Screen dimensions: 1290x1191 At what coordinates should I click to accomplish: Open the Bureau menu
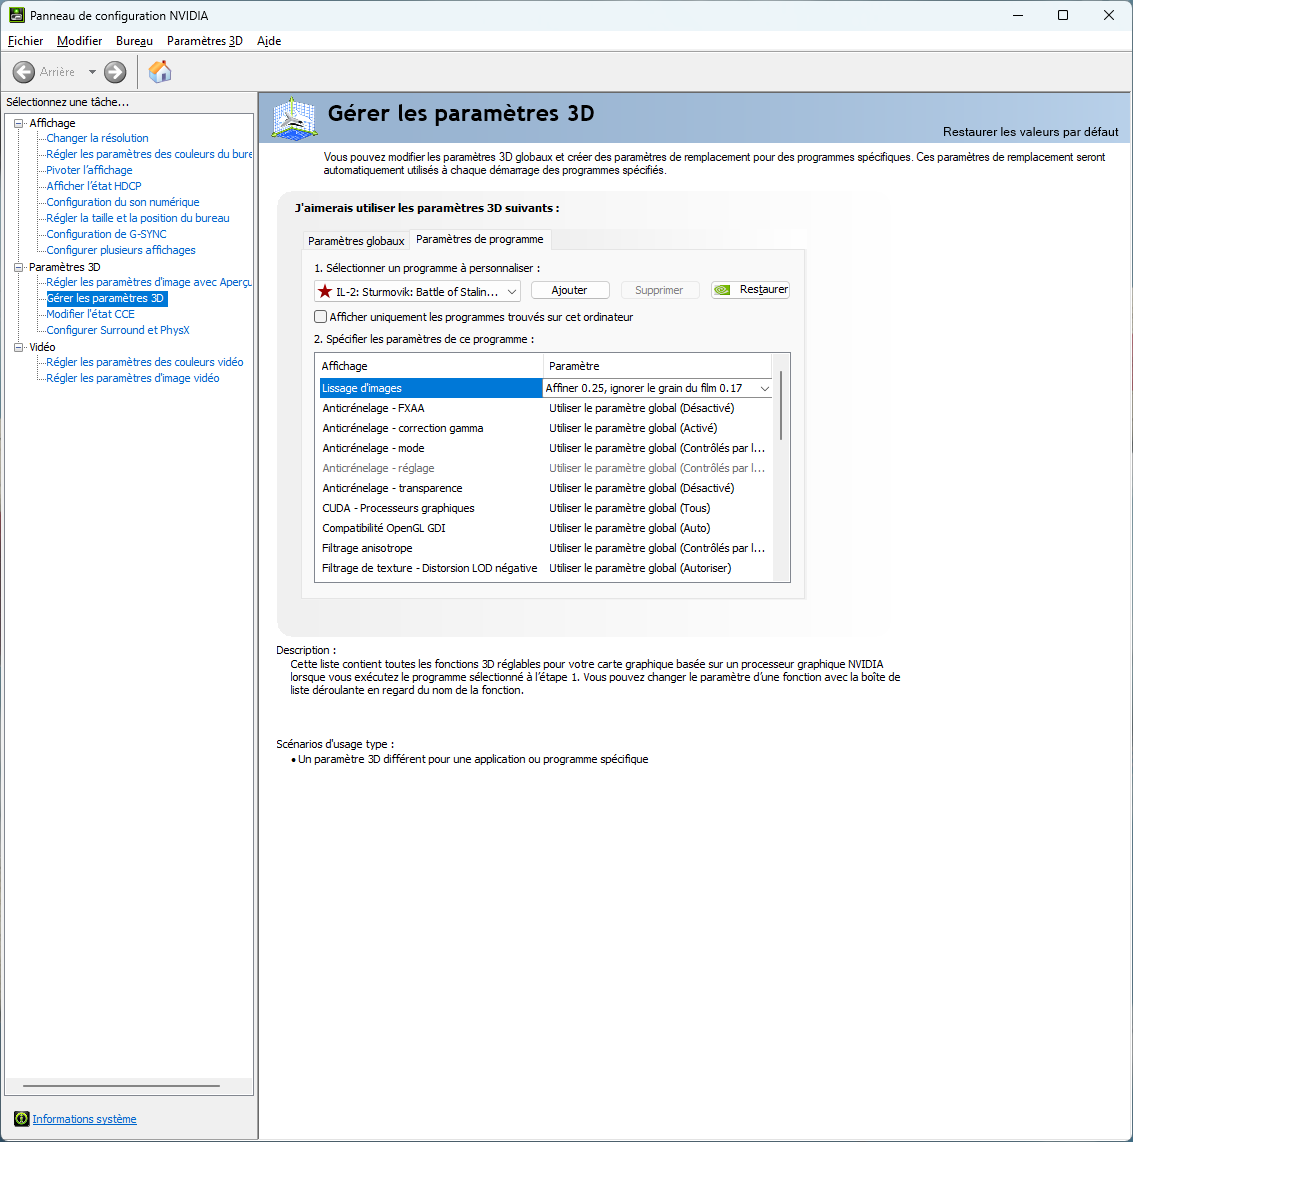[x=134, y=41]
